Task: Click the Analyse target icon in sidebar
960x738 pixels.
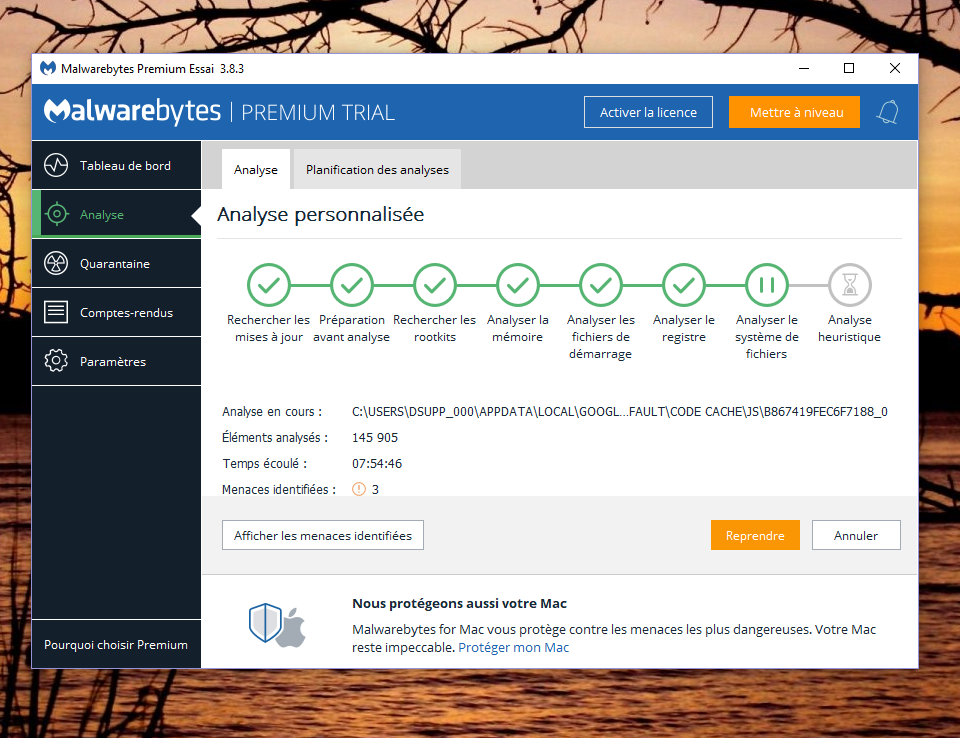Action: coord(56,214)
